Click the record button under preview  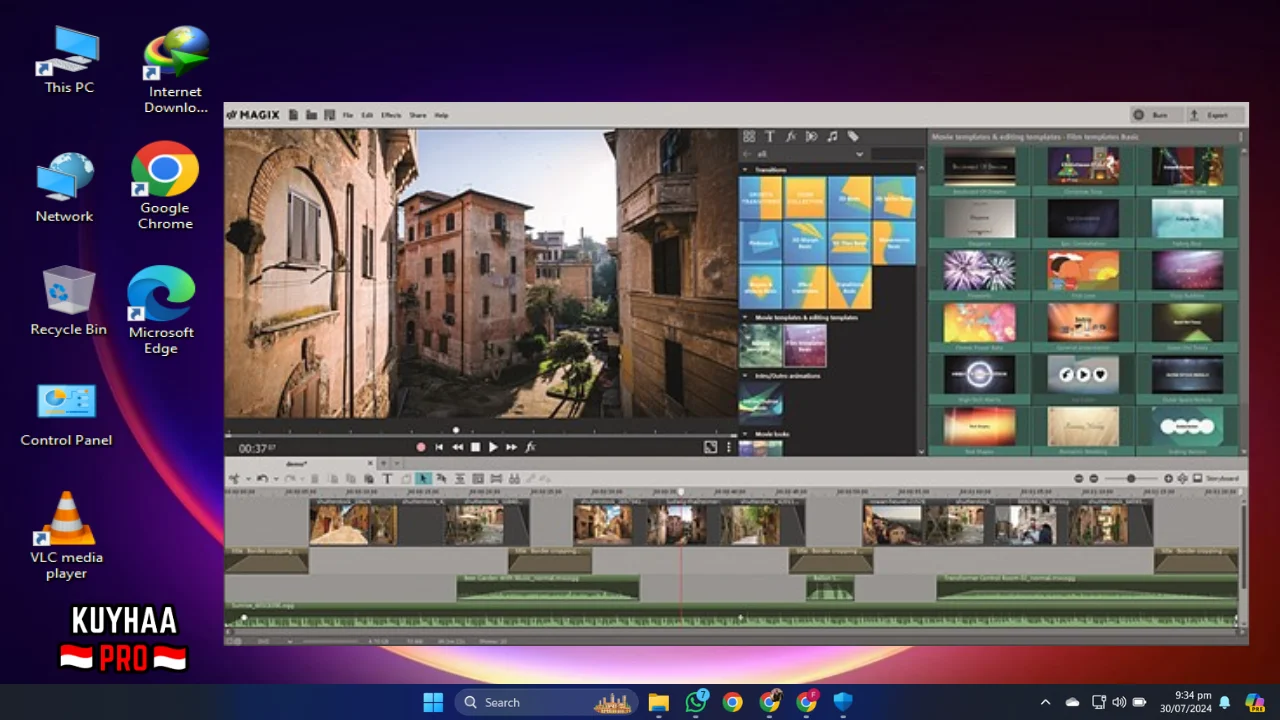(421, 447)
